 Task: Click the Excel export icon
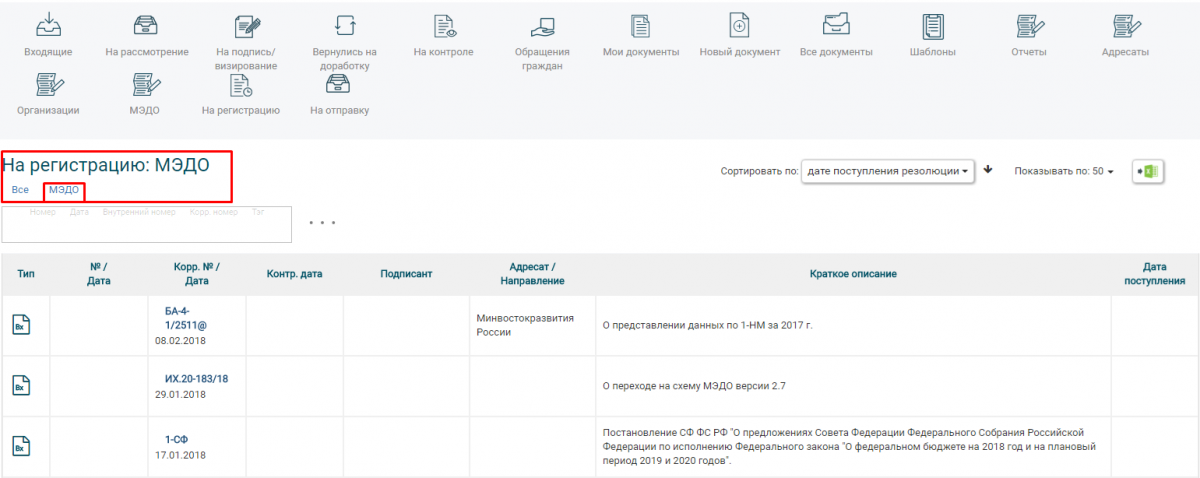point(1148,172)
